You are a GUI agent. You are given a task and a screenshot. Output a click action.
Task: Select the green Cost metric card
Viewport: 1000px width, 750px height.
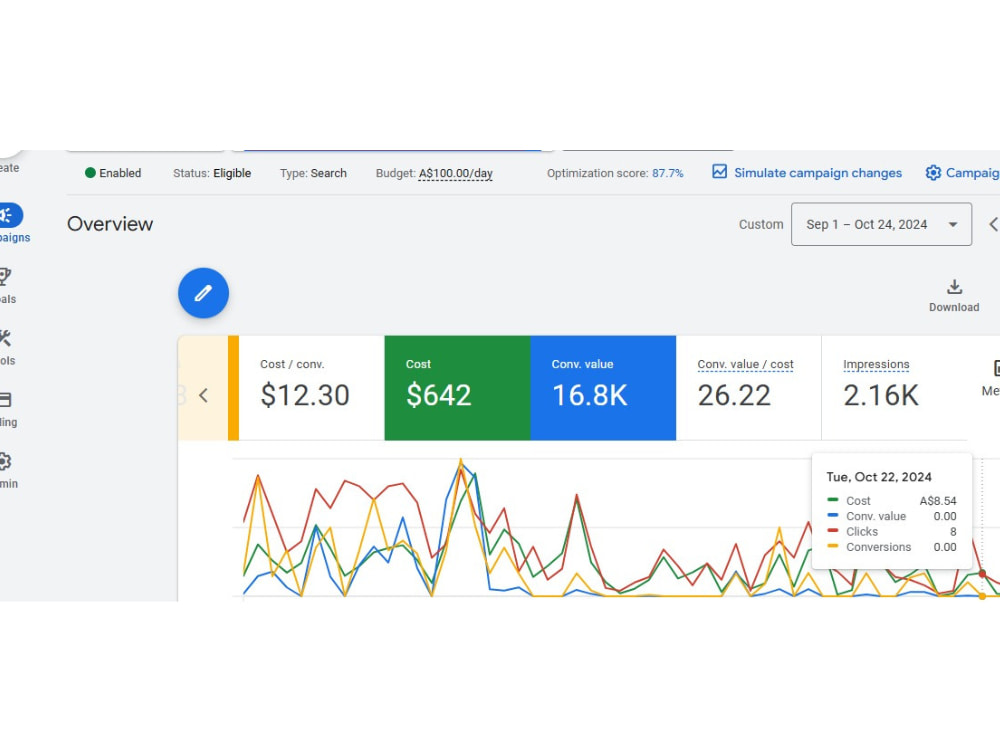point(457,388)
